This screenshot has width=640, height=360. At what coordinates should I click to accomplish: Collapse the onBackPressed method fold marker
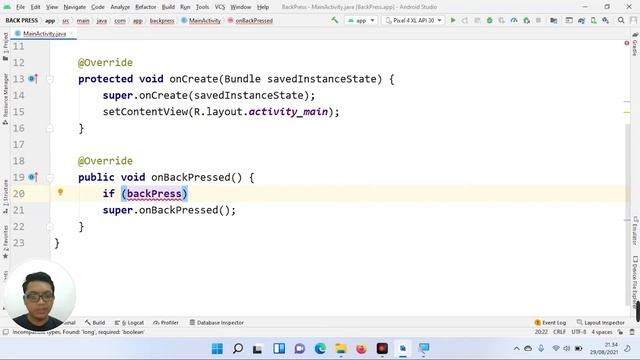[x=50, y=177]
